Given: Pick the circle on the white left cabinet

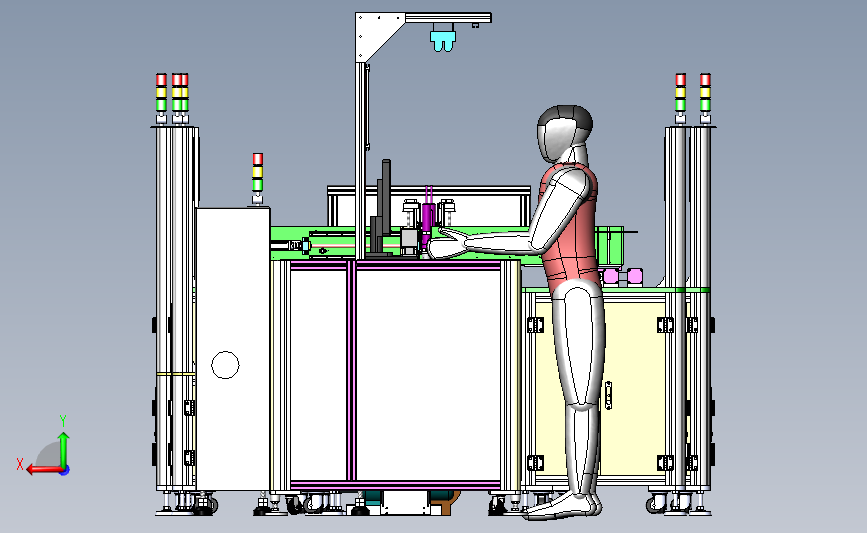Looking at the screenshot, I should (x=225, y=365).
